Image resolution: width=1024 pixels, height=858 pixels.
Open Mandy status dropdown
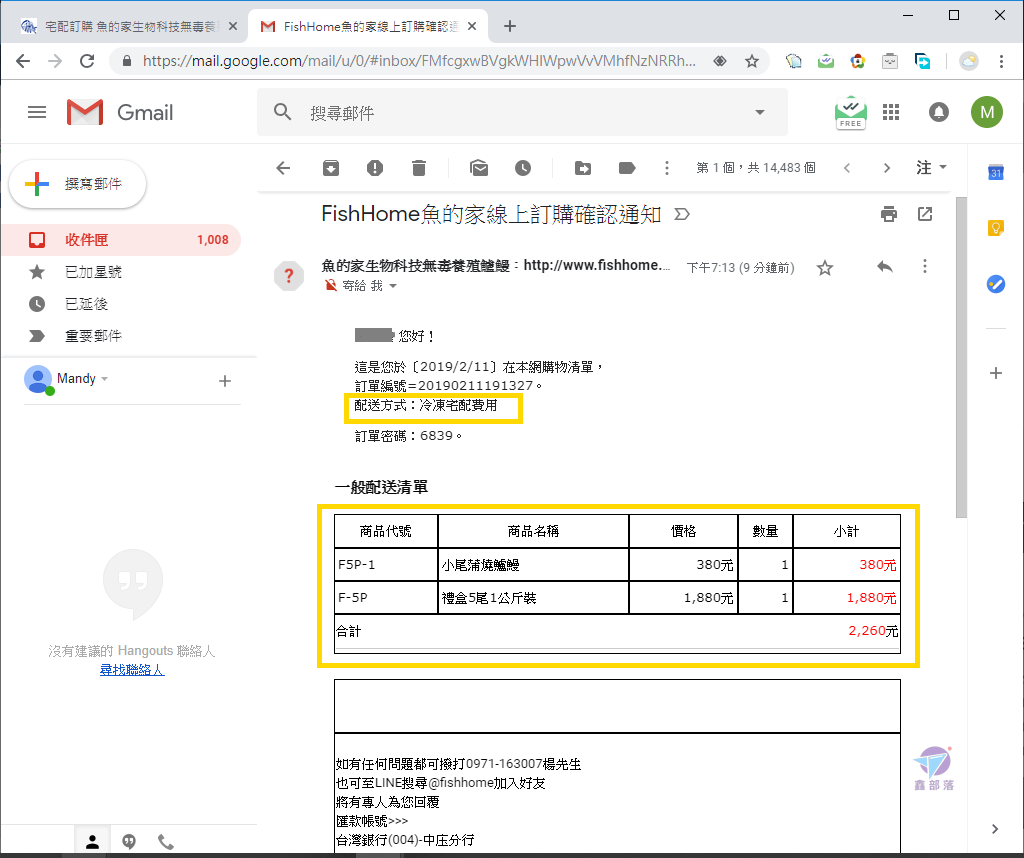point(104,379)
